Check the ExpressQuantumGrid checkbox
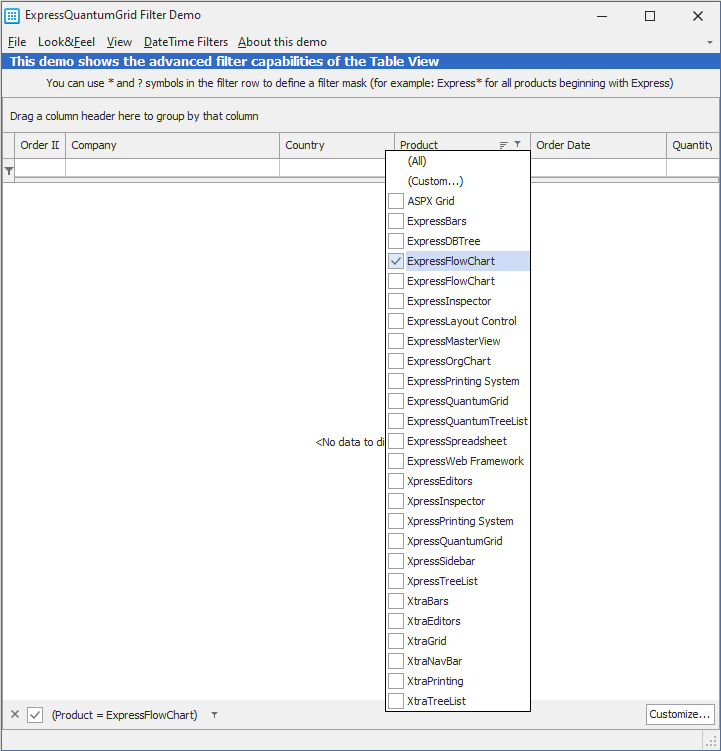This screenshot has height=751, width=721. [396, 401]
